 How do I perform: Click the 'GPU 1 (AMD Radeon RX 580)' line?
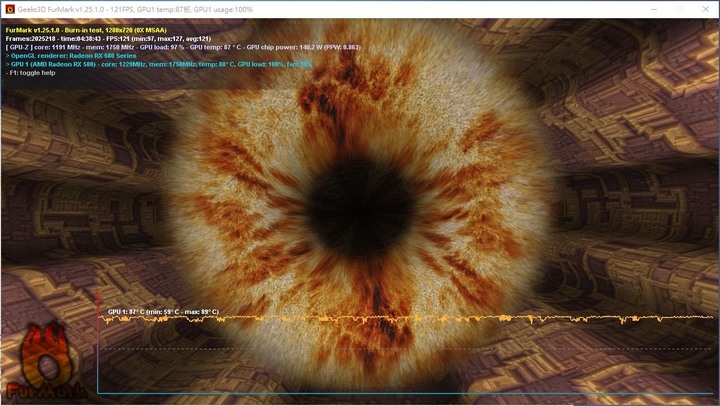(x=158, y=64)
